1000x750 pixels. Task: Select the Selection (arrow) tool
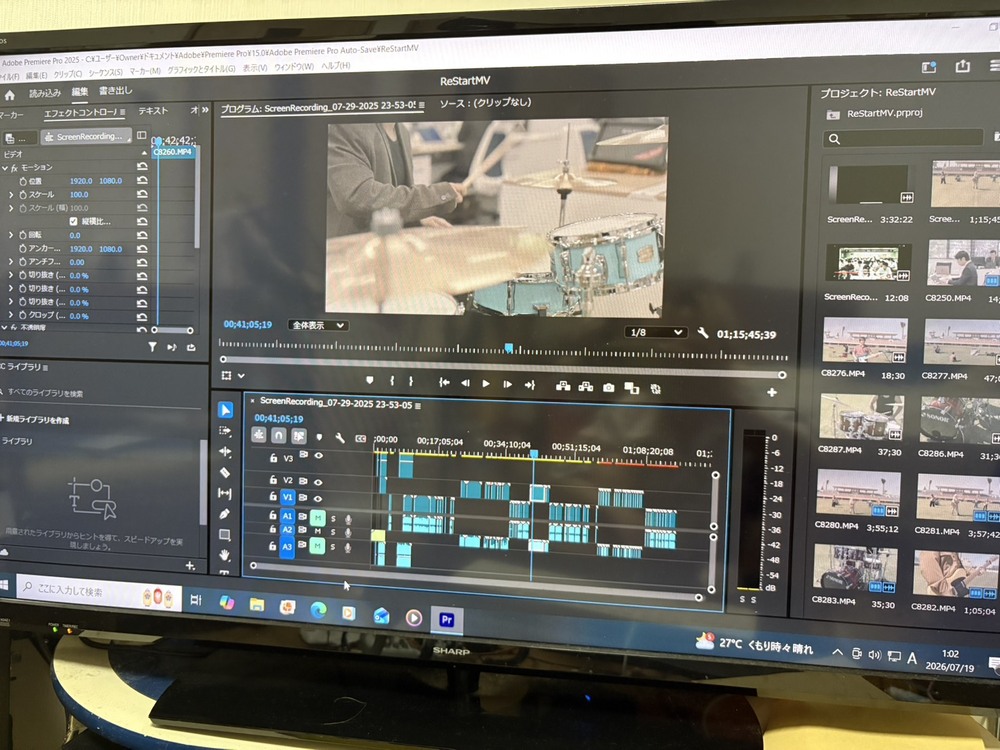pyautogui.click(x=225, y=409)
